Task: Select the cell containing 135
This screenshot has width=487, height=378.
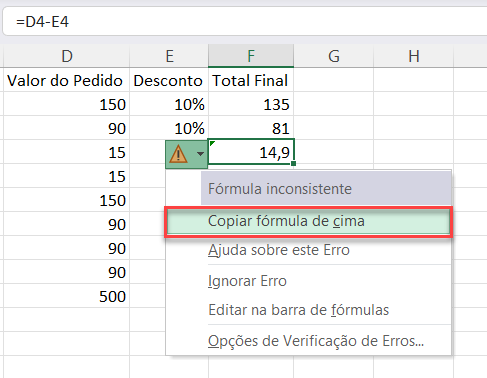Action: pyautogui.click(x=251, y=104)
